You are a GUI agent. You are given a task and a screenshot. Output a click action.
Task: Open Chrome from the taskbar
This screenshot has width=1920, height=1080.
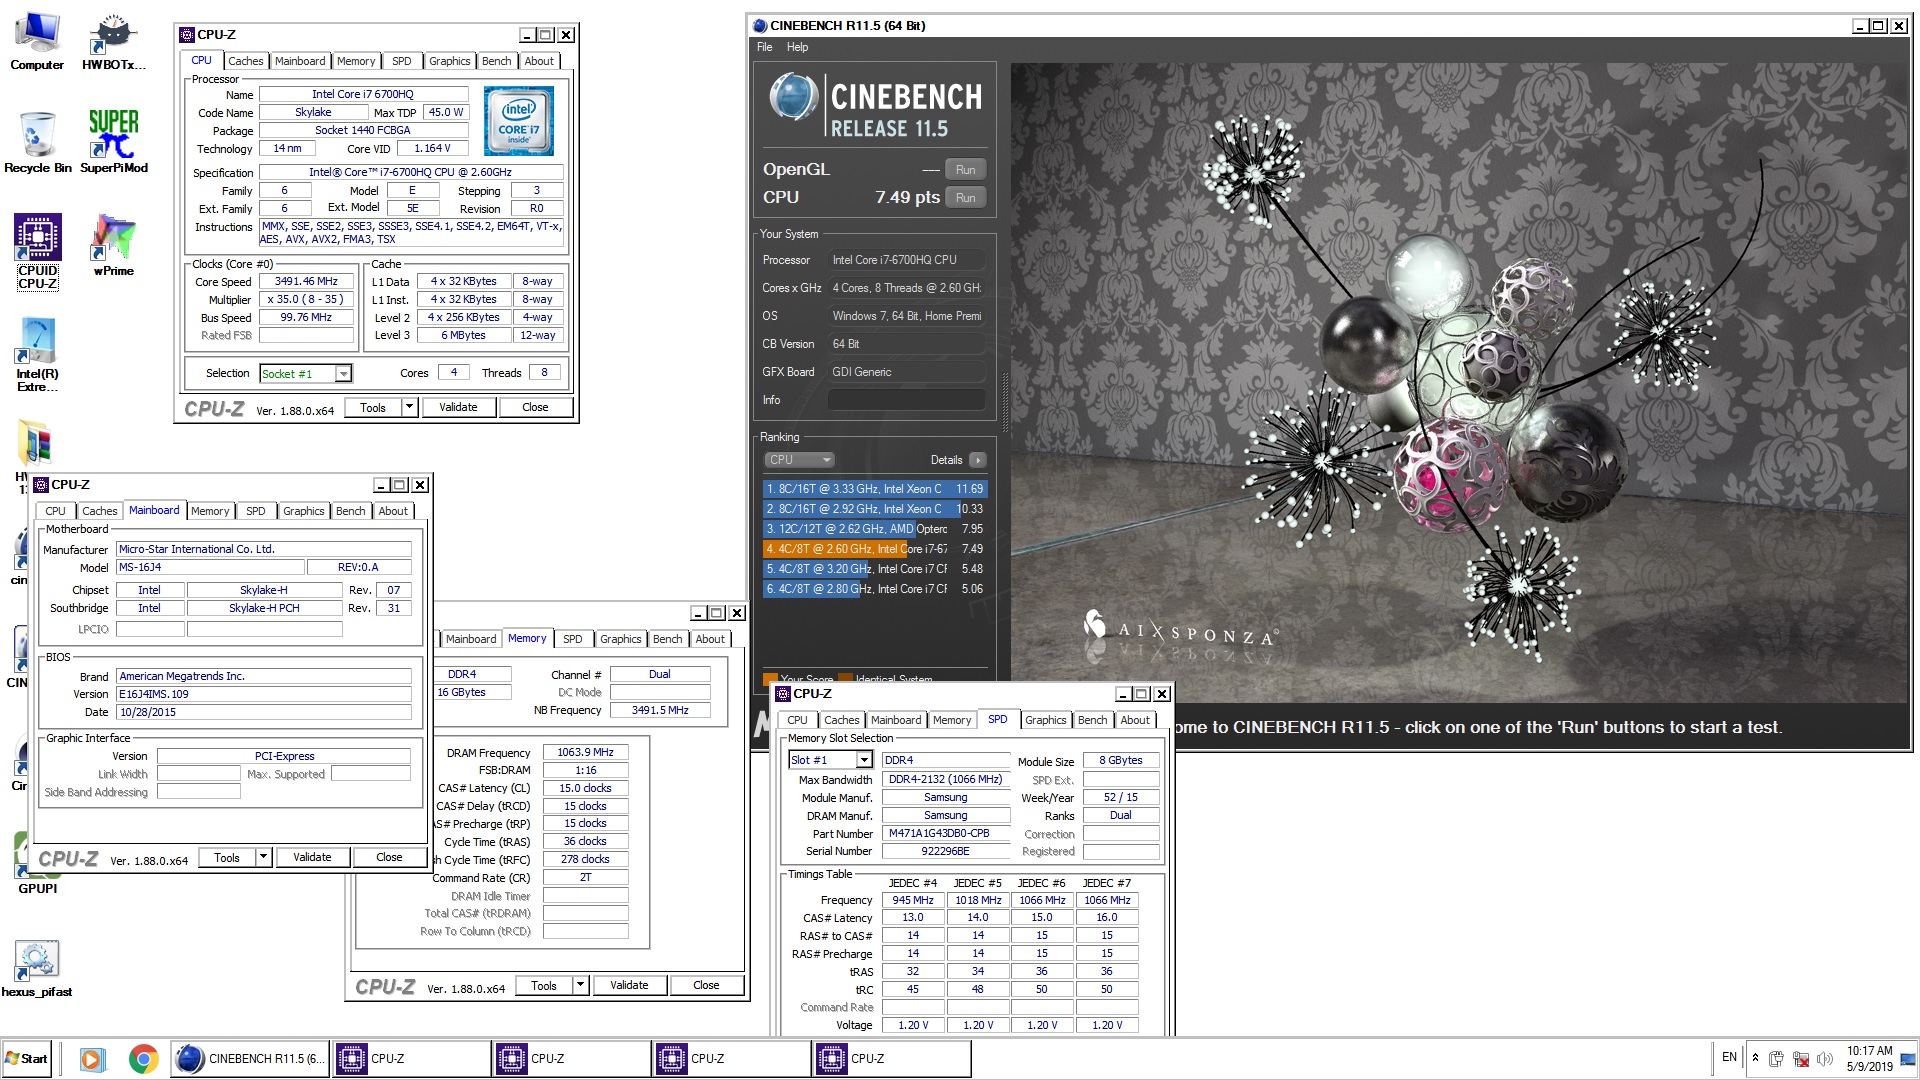143,1059
